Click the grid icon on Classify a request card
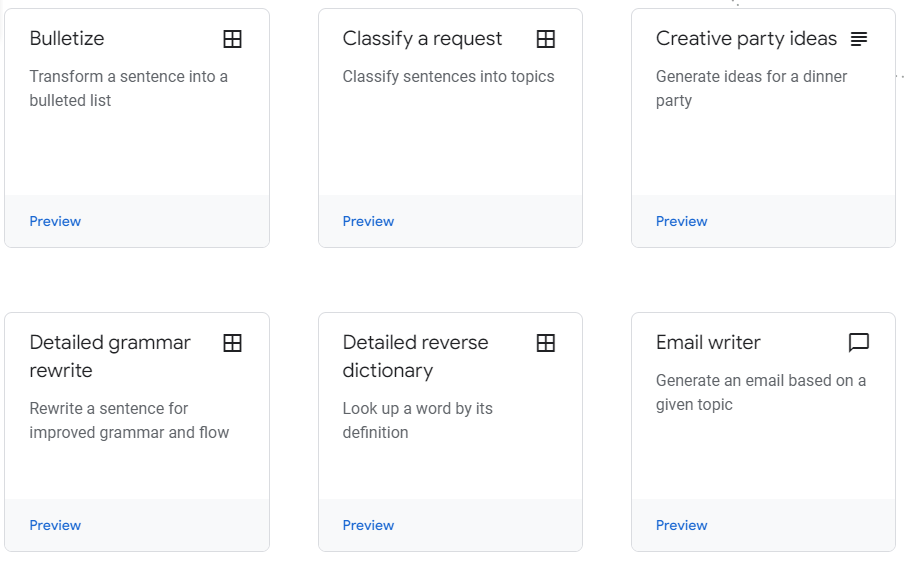The height and width of the screenshot is (566, 907). click(x=545, y=39)
